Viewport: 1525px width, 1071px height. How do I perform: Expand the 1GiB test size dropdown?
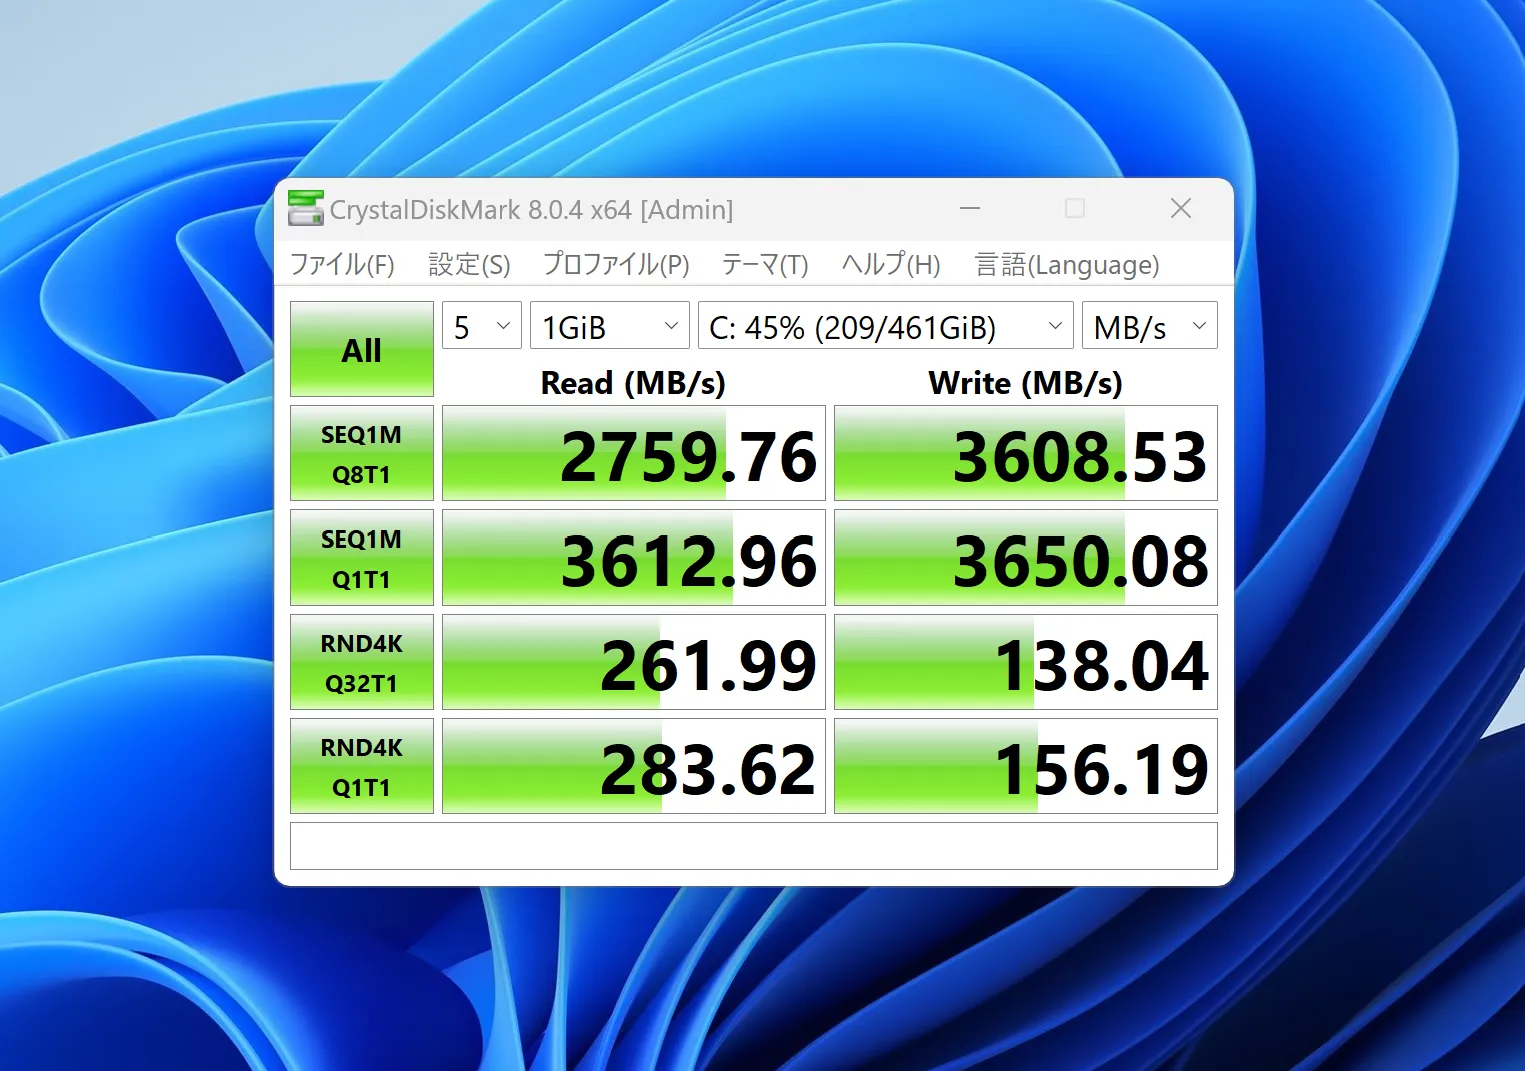[610, 326]
